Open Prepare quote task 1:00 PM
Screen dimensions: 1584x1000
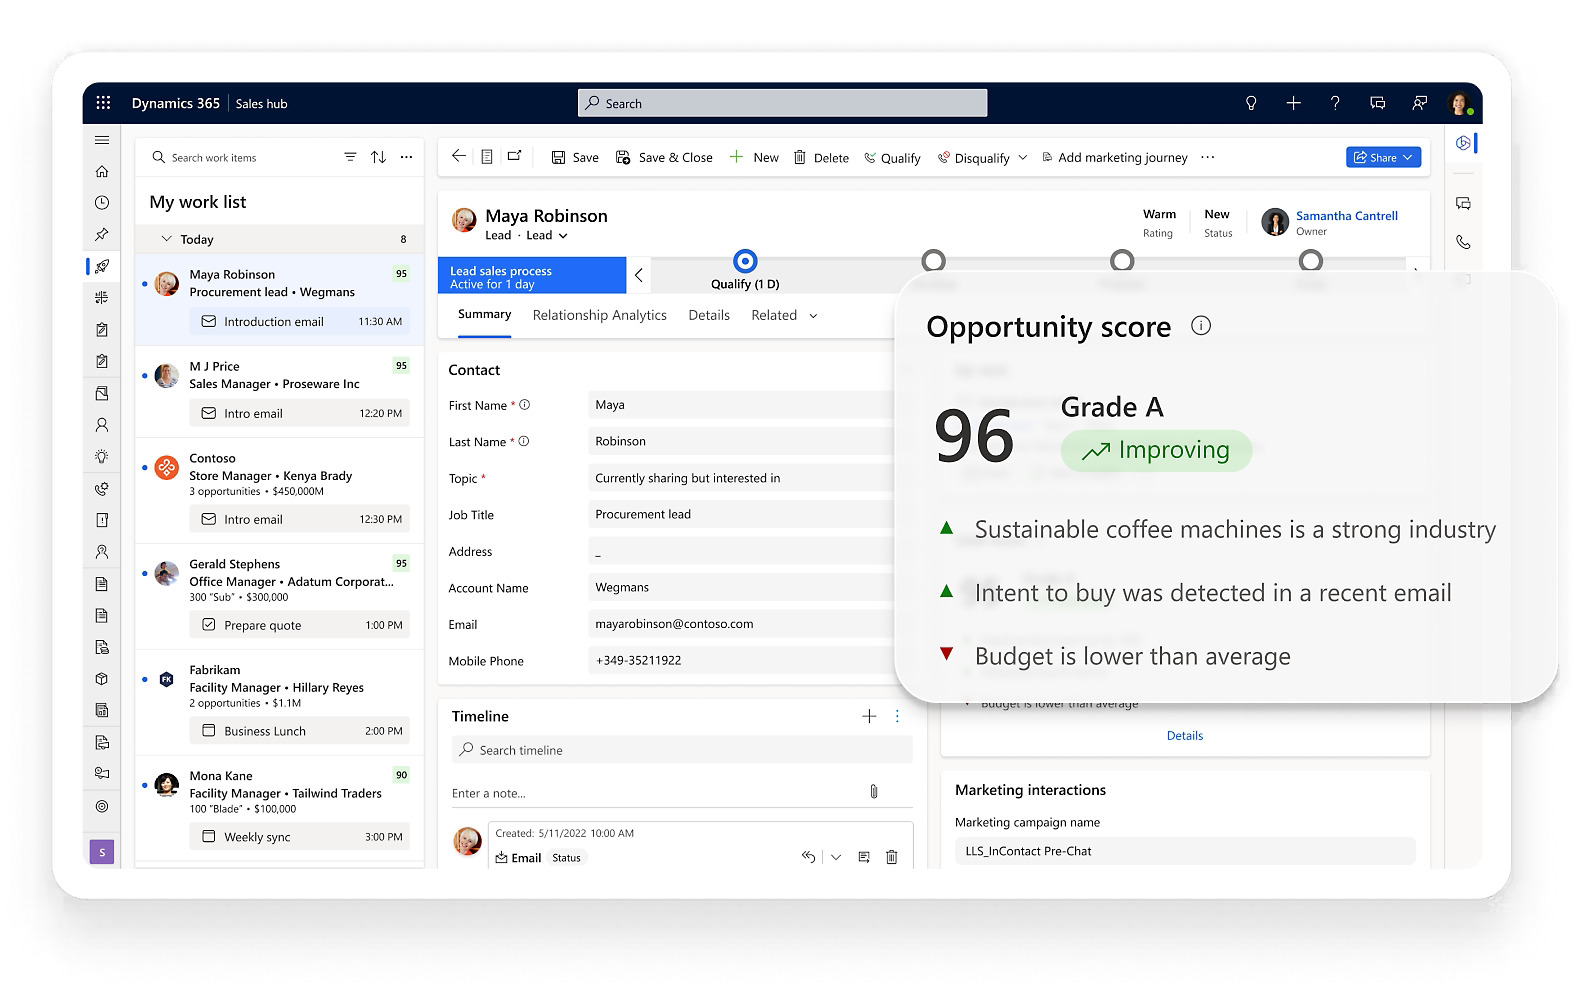pyautogui.click(x=300, y=625)
